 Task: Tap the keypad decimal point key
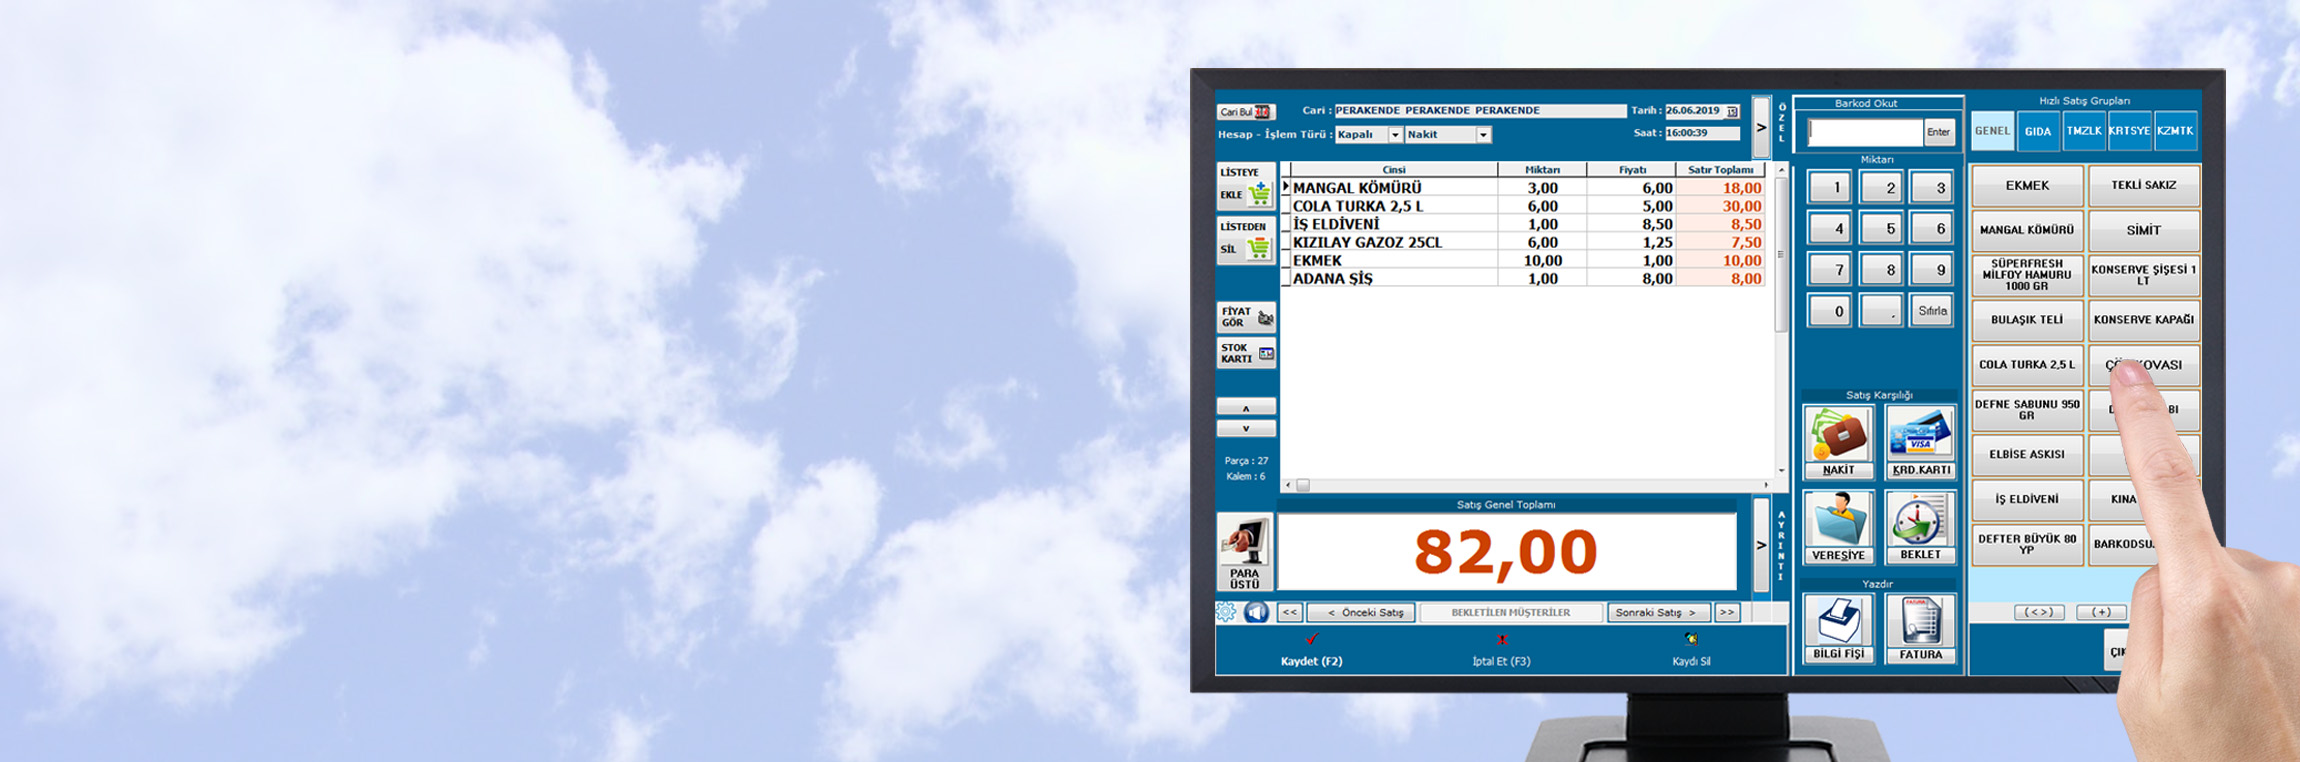(1881, 311)
